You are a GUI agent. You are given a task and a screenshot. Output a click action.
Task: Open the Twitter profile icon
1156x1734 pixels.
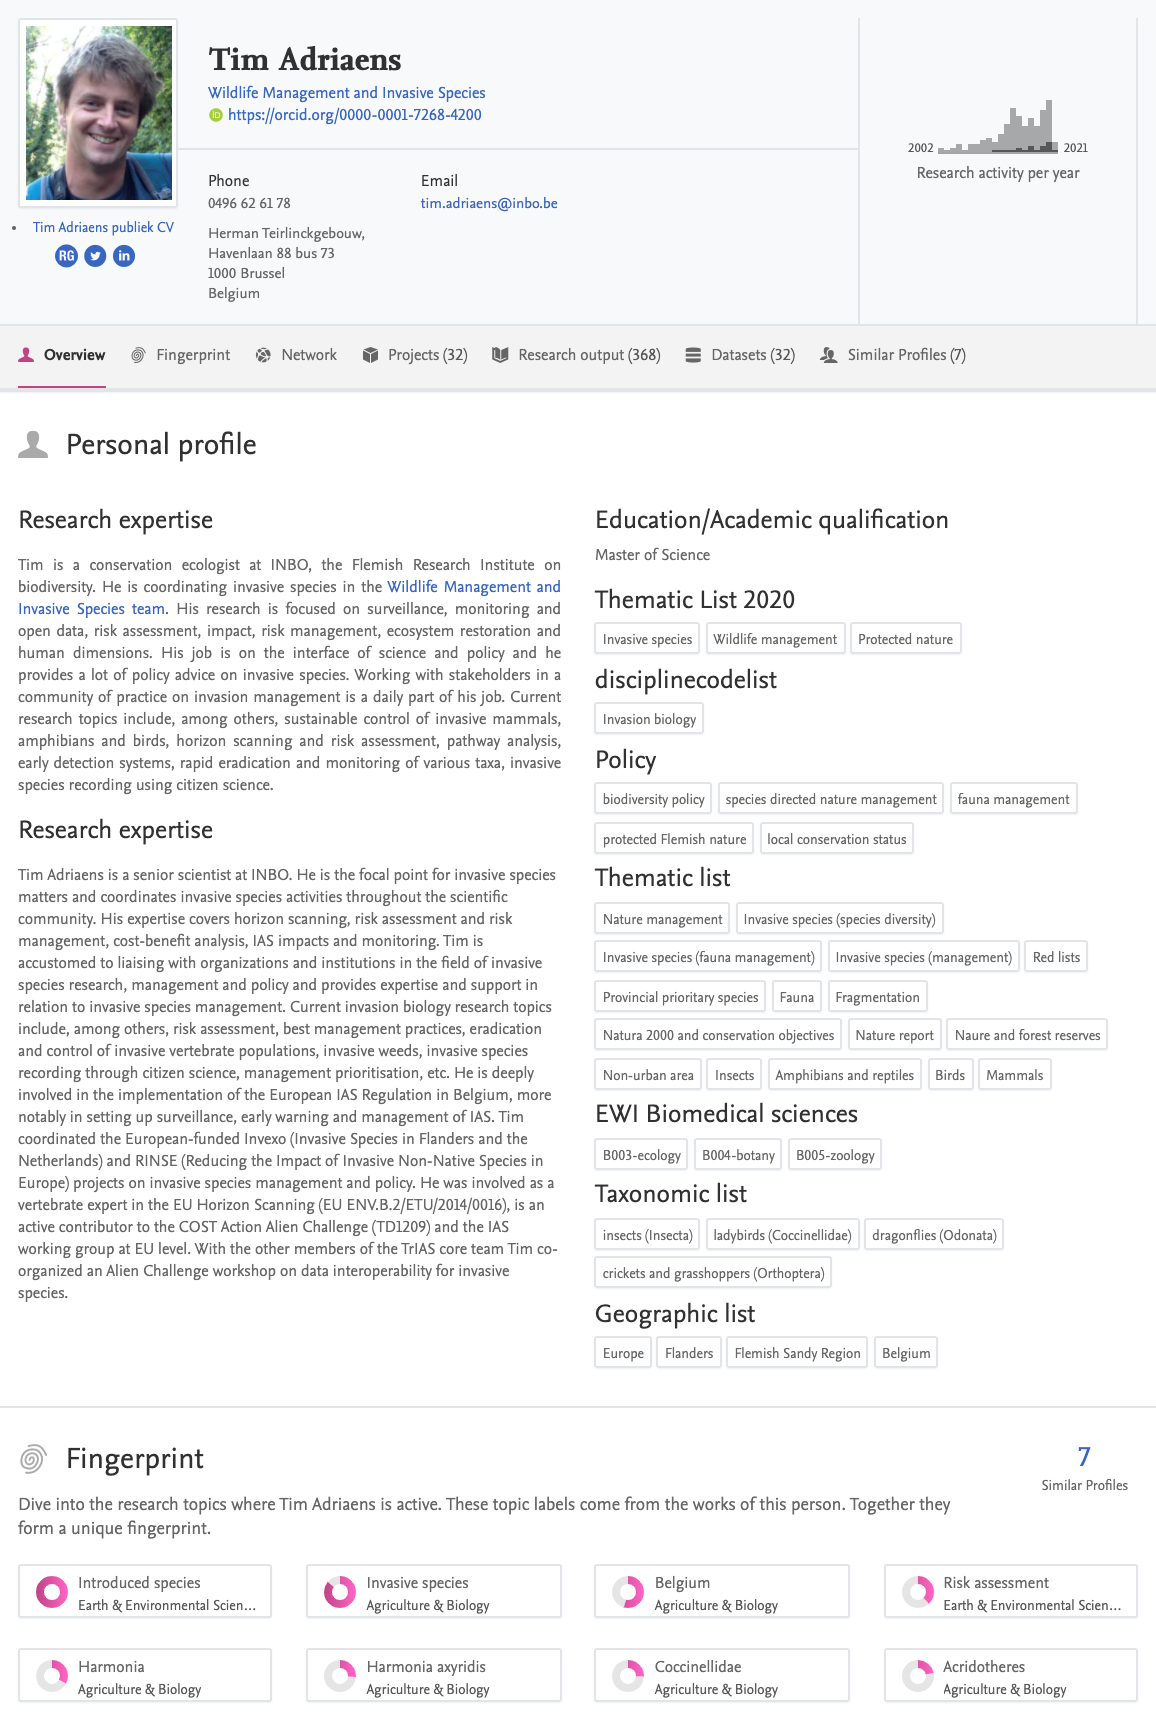click(x=95, y=256)
